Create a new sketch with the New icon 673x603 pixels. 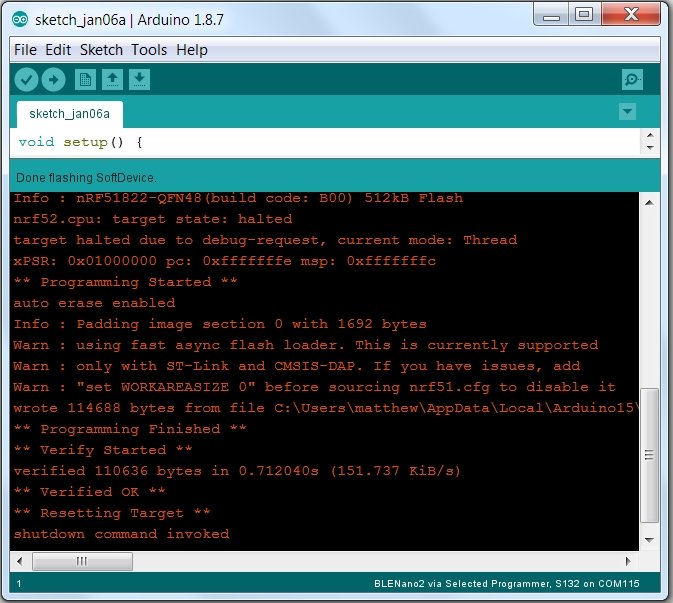[x=85, y=80]
